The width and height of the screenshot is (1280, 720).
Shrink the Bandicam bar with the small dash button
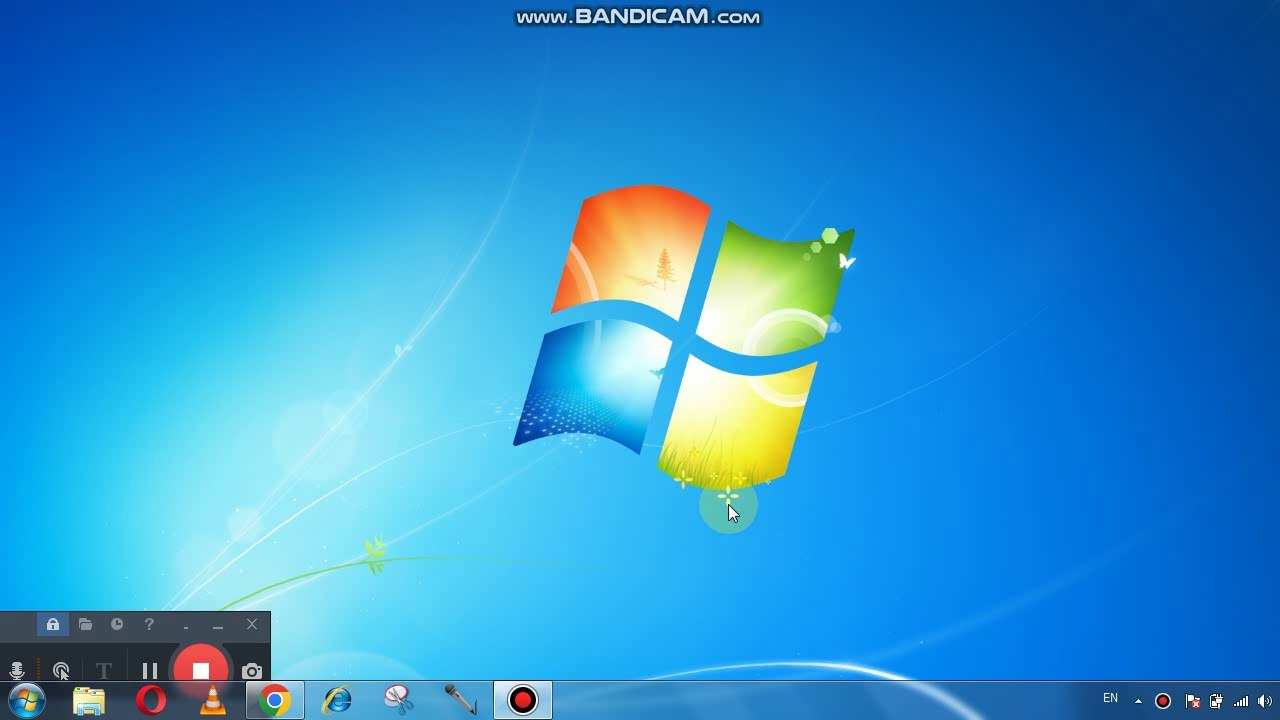(x=186, y=627)
